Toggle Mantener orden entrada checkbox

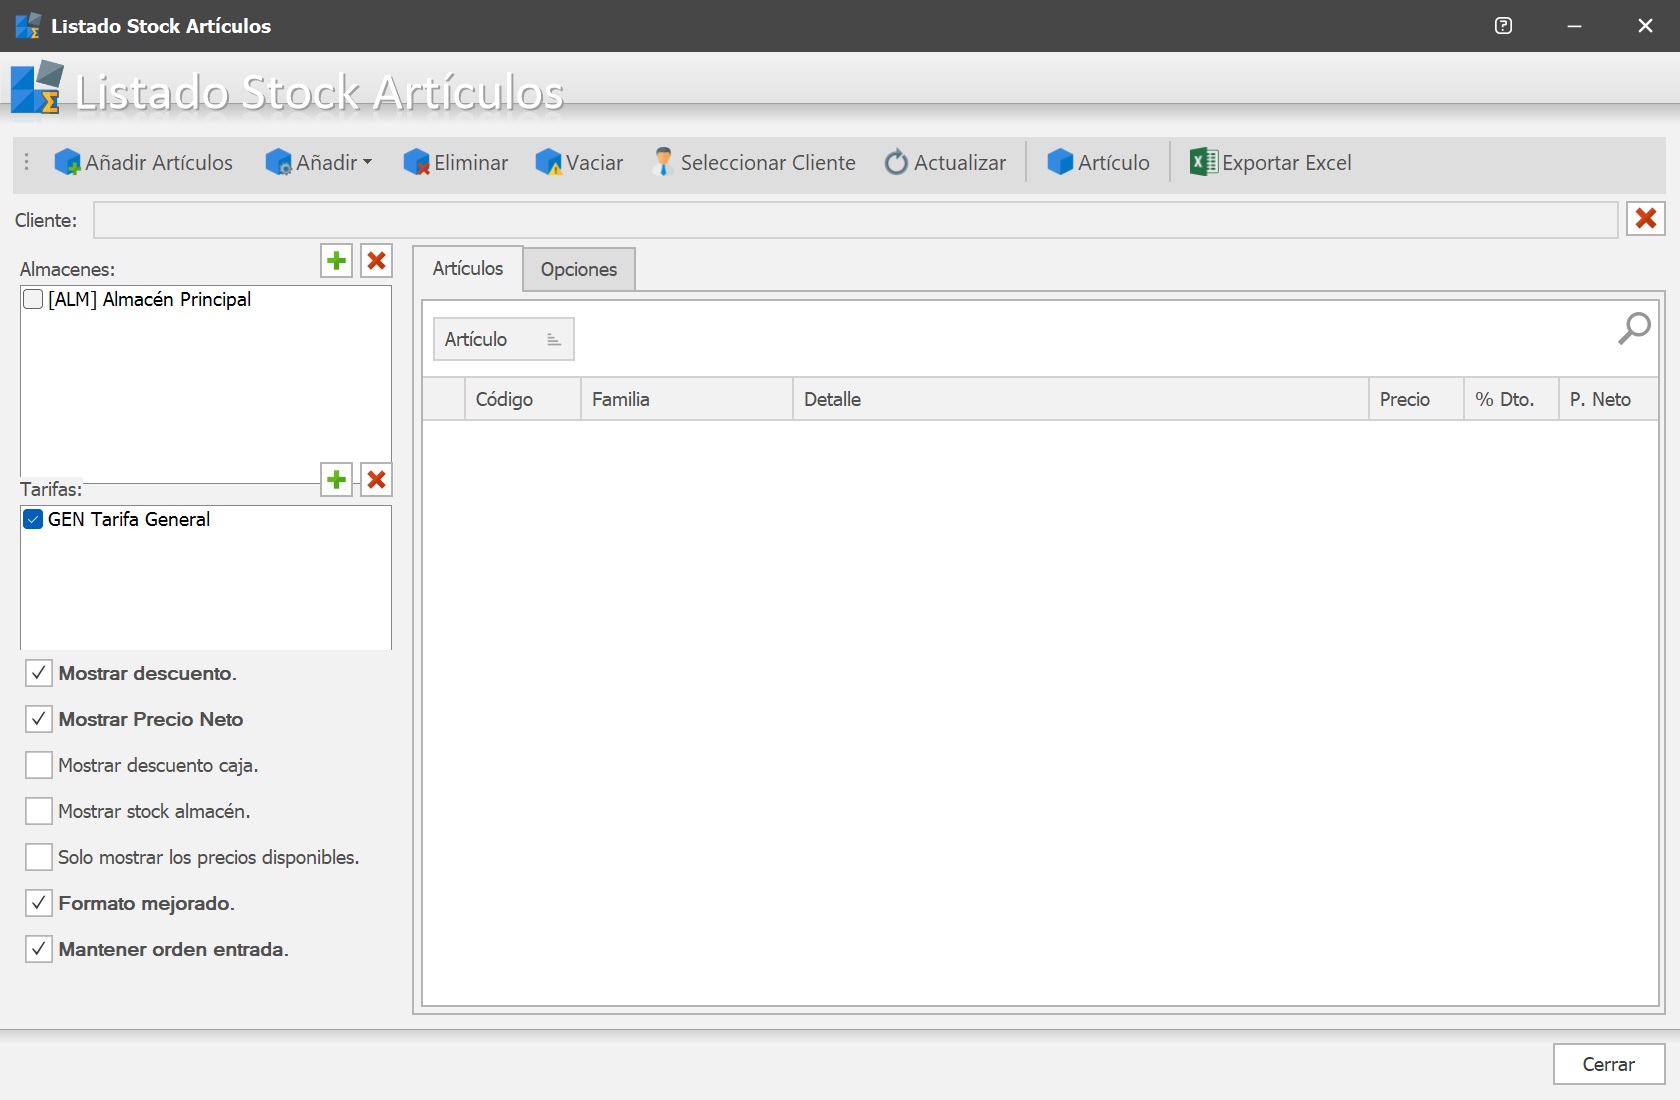tap(39, 949)
